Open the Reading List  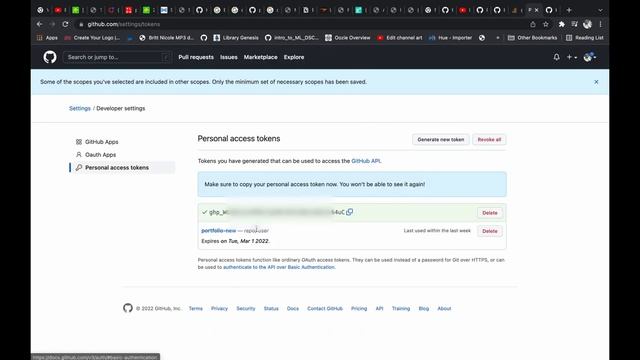point(584,38)
